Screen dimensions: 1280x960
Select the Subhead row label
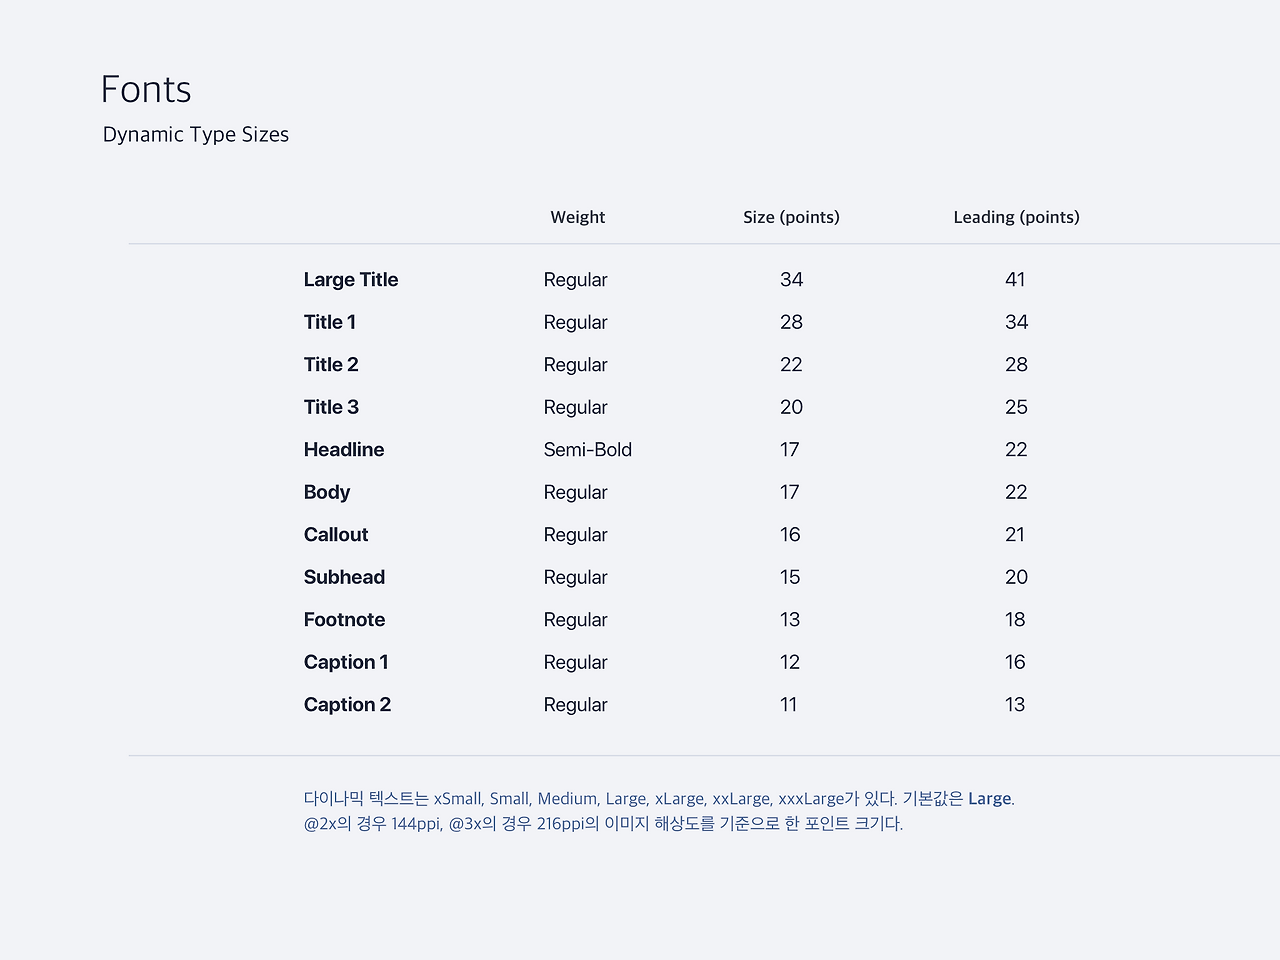pyautogui.click(x=344, y=577)
